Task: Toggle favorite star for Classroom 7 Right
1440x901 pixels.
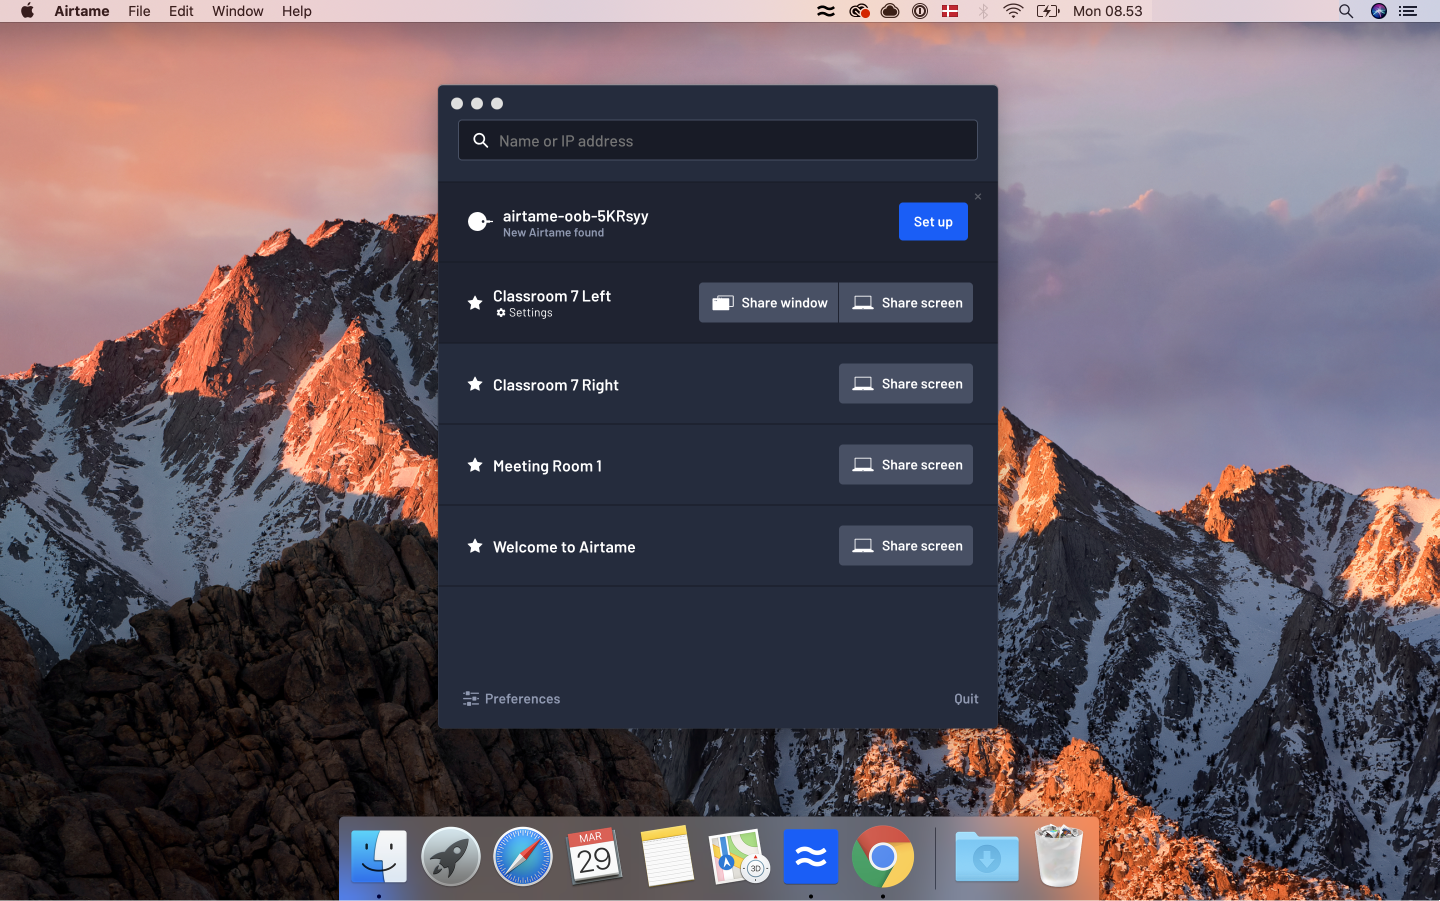Action: (x=475, y=384)
